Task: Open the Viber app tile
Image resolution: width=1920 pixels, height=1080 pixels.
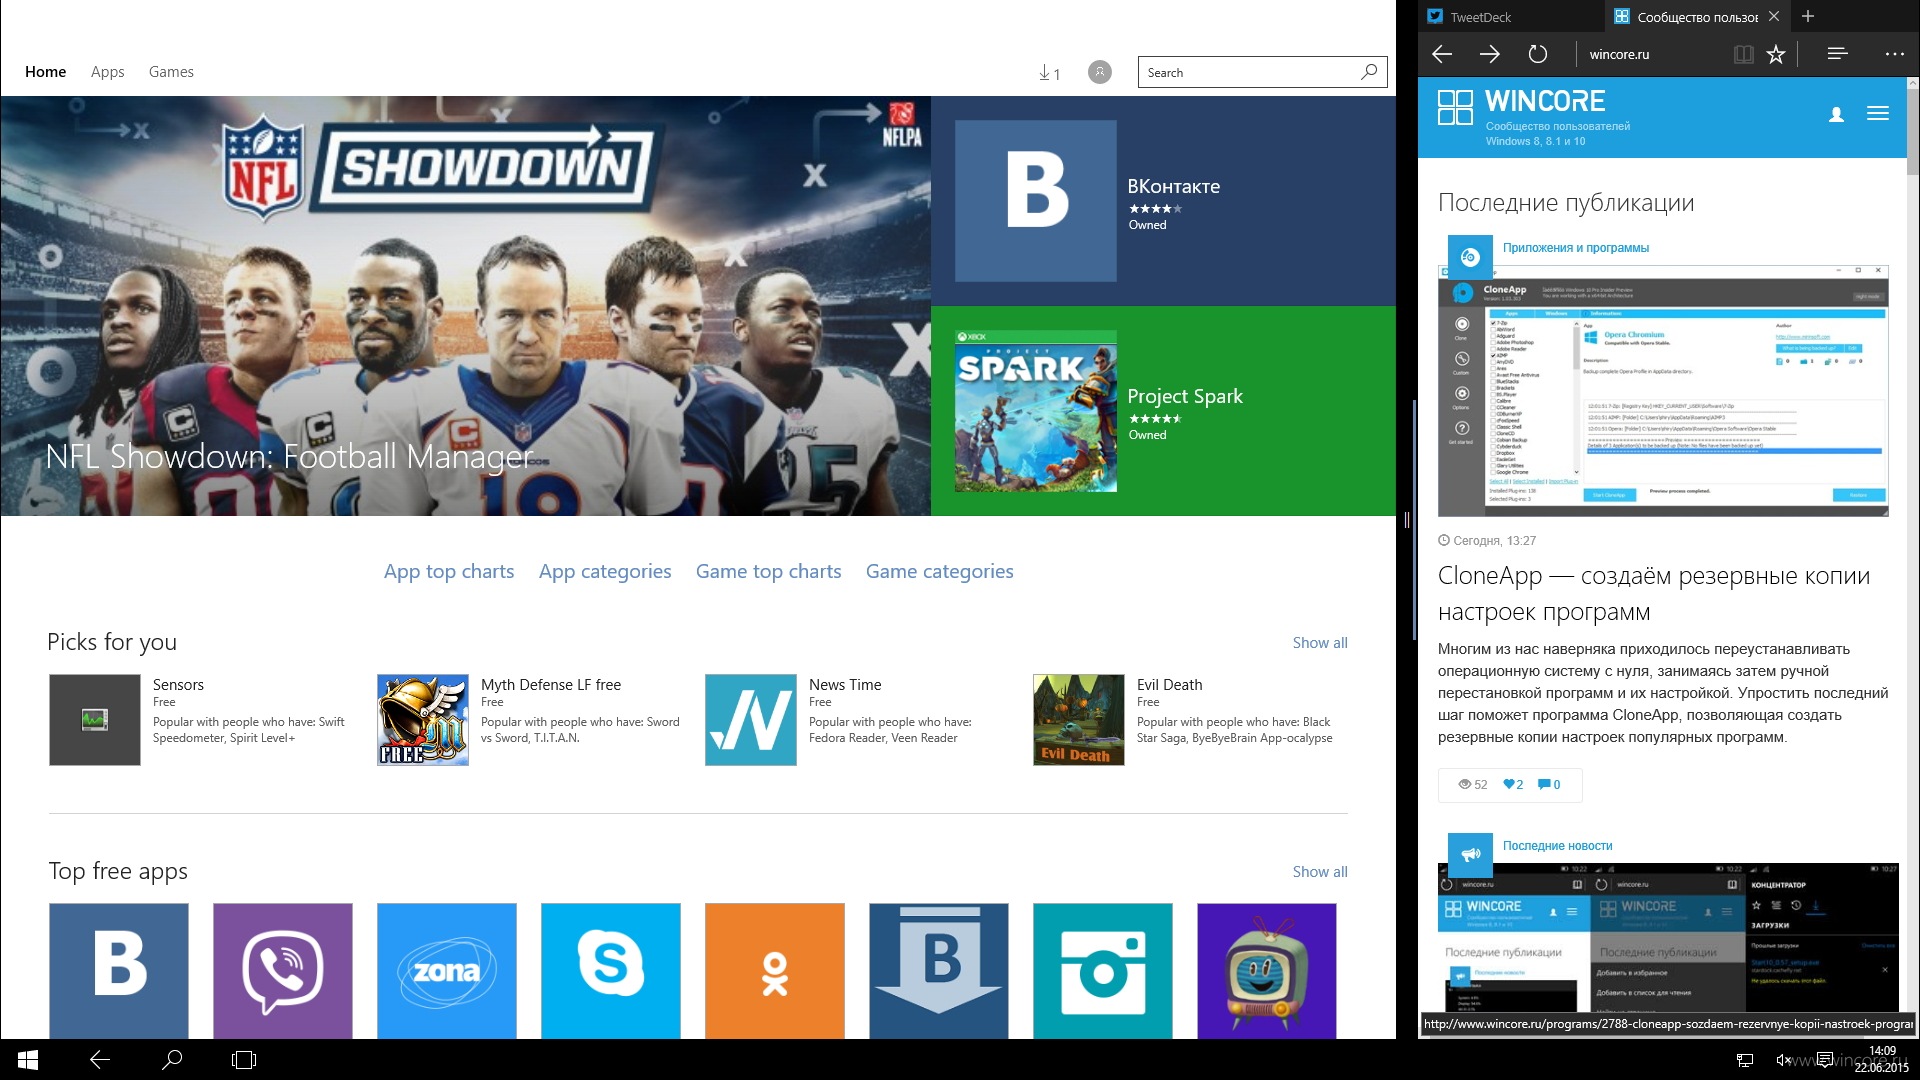Action: [283, 970]
